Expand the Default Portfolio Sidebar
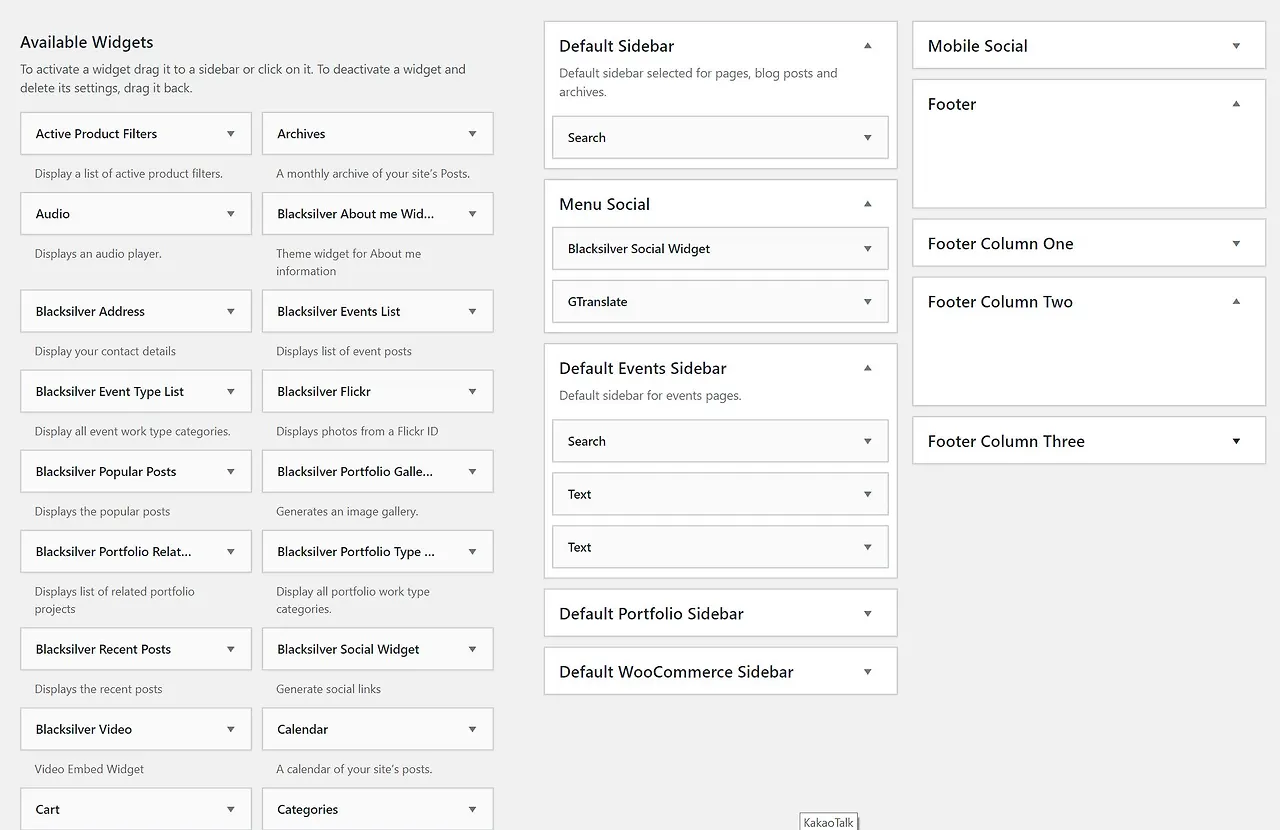This screenshot has height=830, width=1280. 868,614
